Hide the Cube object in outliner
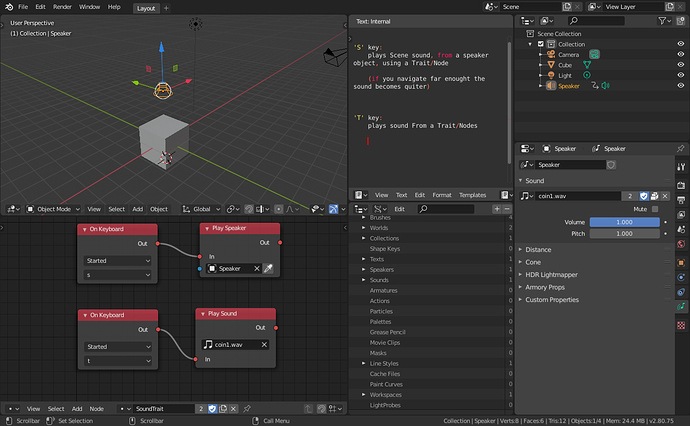Viewport: 690px width, 426px height. [x=680, y=65]
